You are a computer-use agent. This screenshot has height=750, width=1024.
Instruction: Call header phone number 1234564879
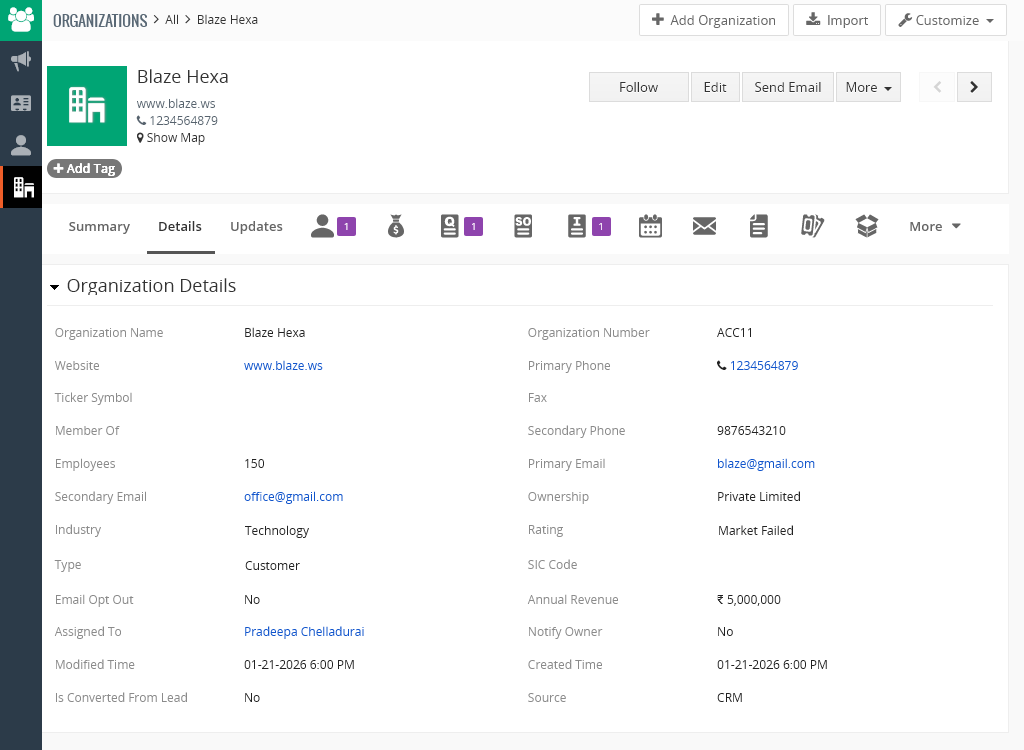[x=178, y=120]
